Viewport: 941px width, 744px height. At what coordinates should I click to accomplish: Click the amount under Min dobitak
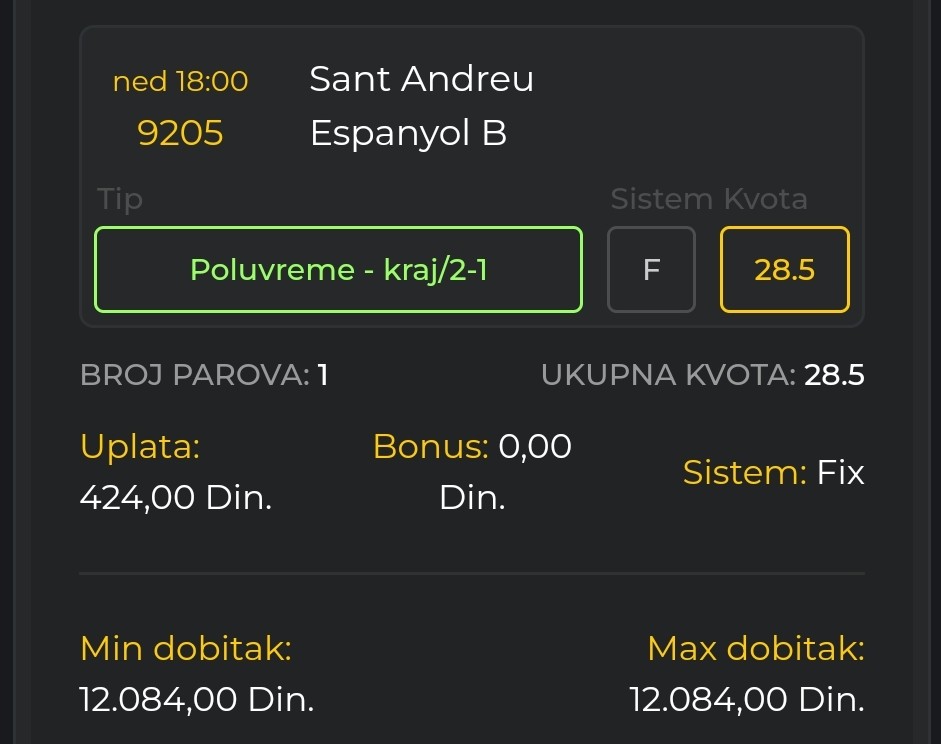[197, 699]
